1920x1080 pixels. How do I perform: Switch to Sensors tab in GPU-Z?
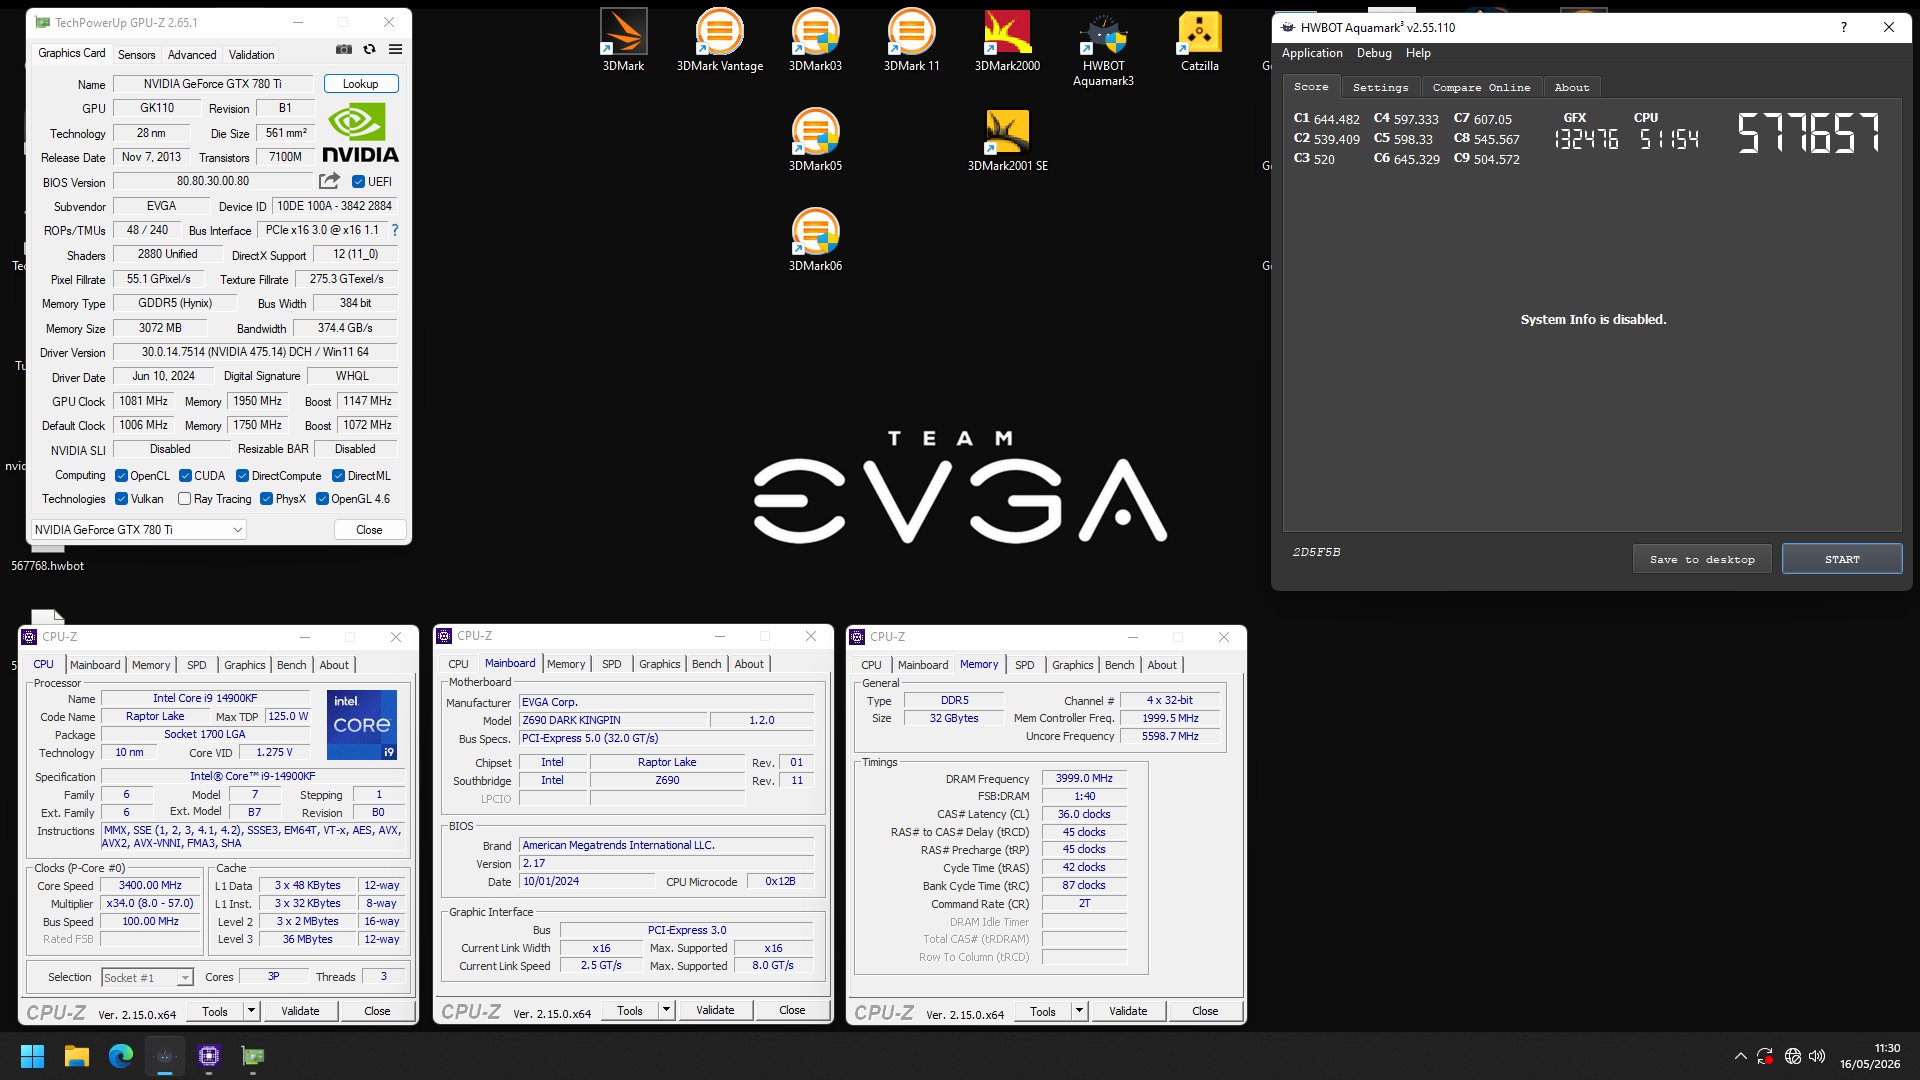(136, 55)
